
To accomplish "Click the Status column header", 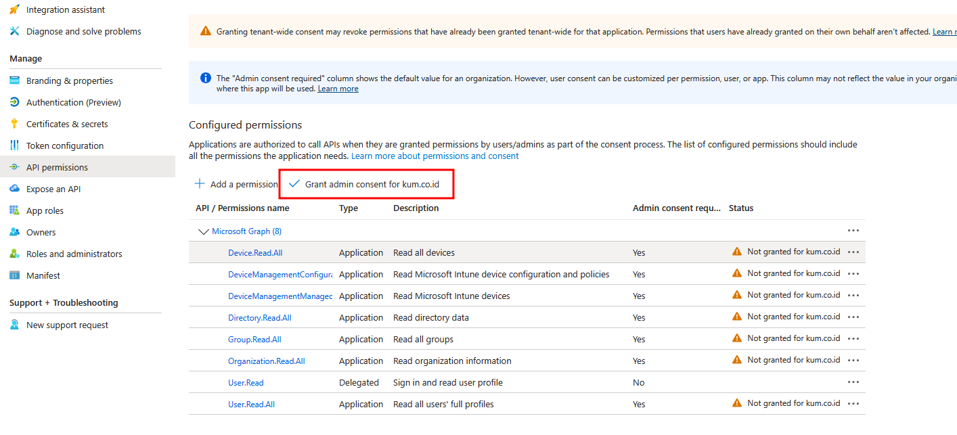I will [741, 208].
